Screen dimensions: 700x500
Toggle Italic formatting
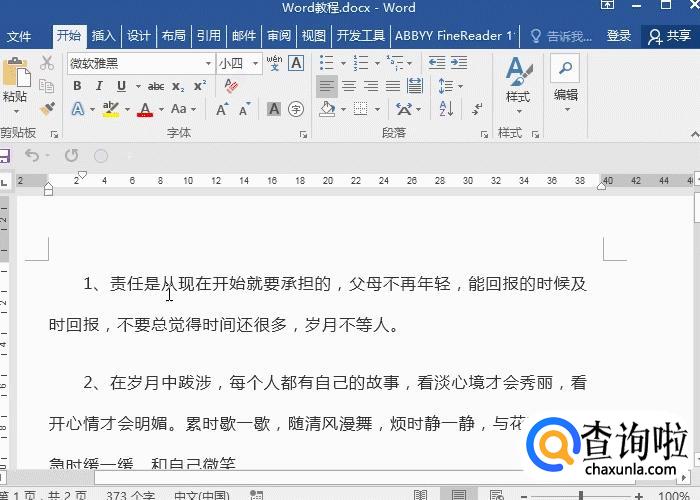click(x=99, y=86)
